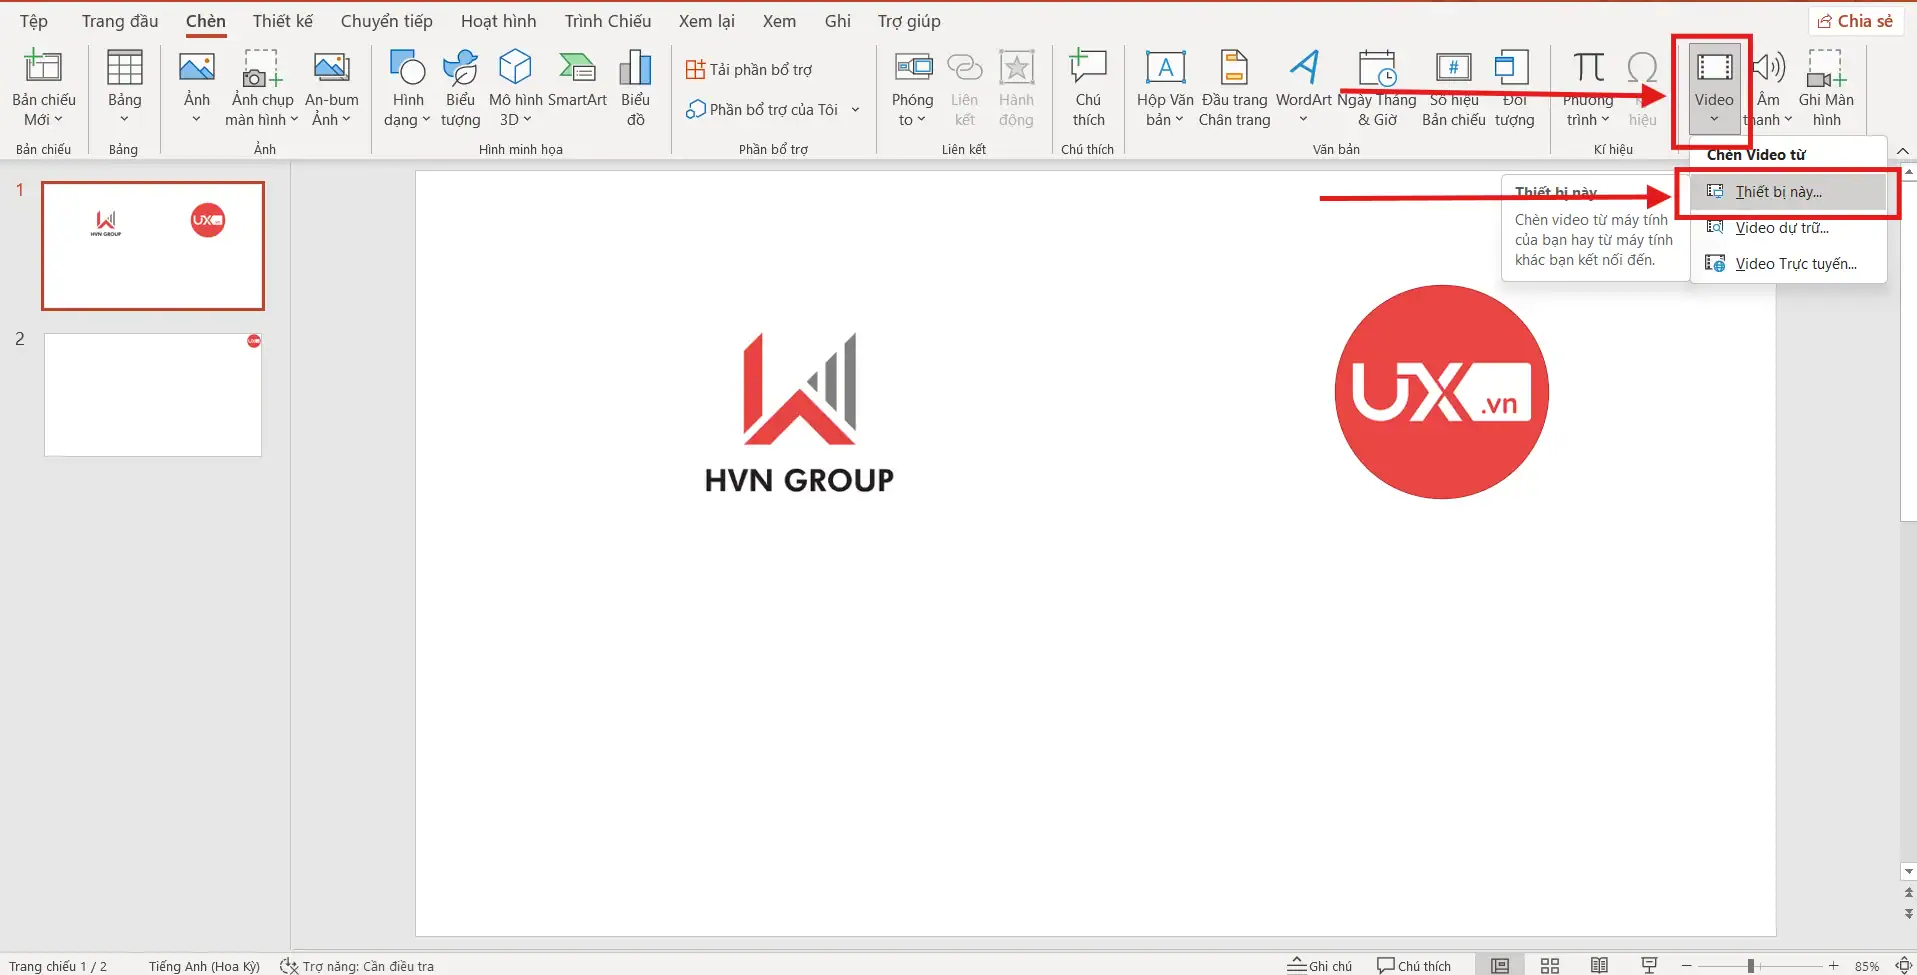Image resolution: width=1917 pixels, height=975 pixels.
Task: Open Biểu tượng icons gallery
Action: click(x=460, y=88)
